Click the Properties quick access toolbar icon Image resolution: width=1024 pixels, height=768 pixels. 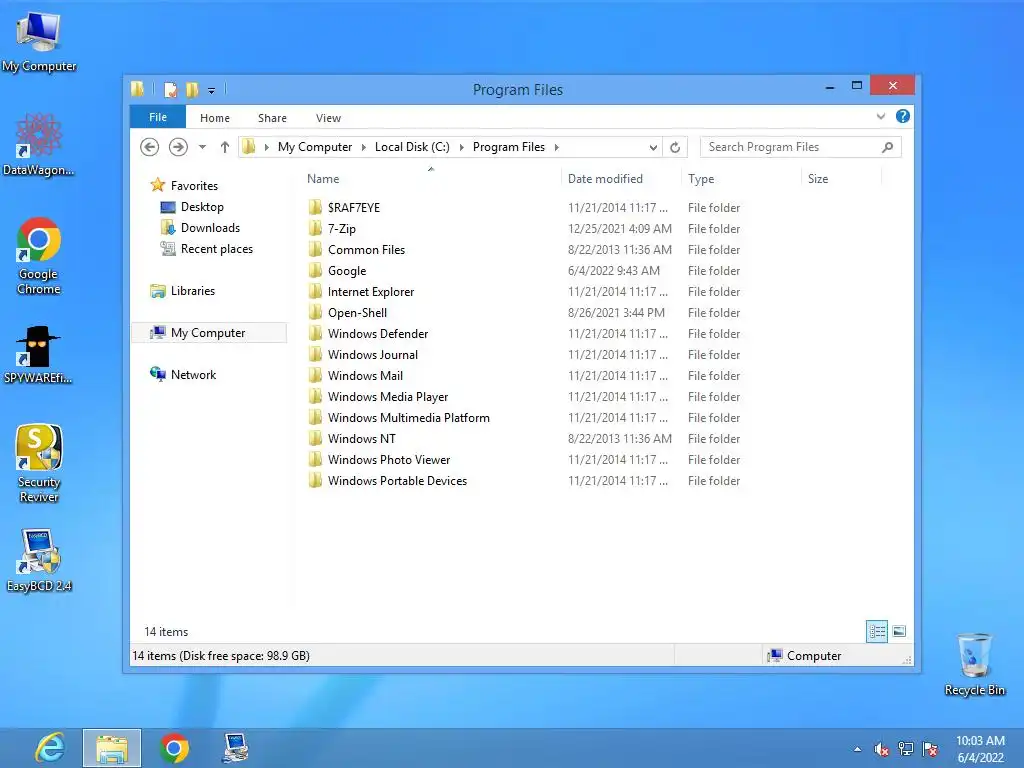pyautogui.click(x=170, y=89)
